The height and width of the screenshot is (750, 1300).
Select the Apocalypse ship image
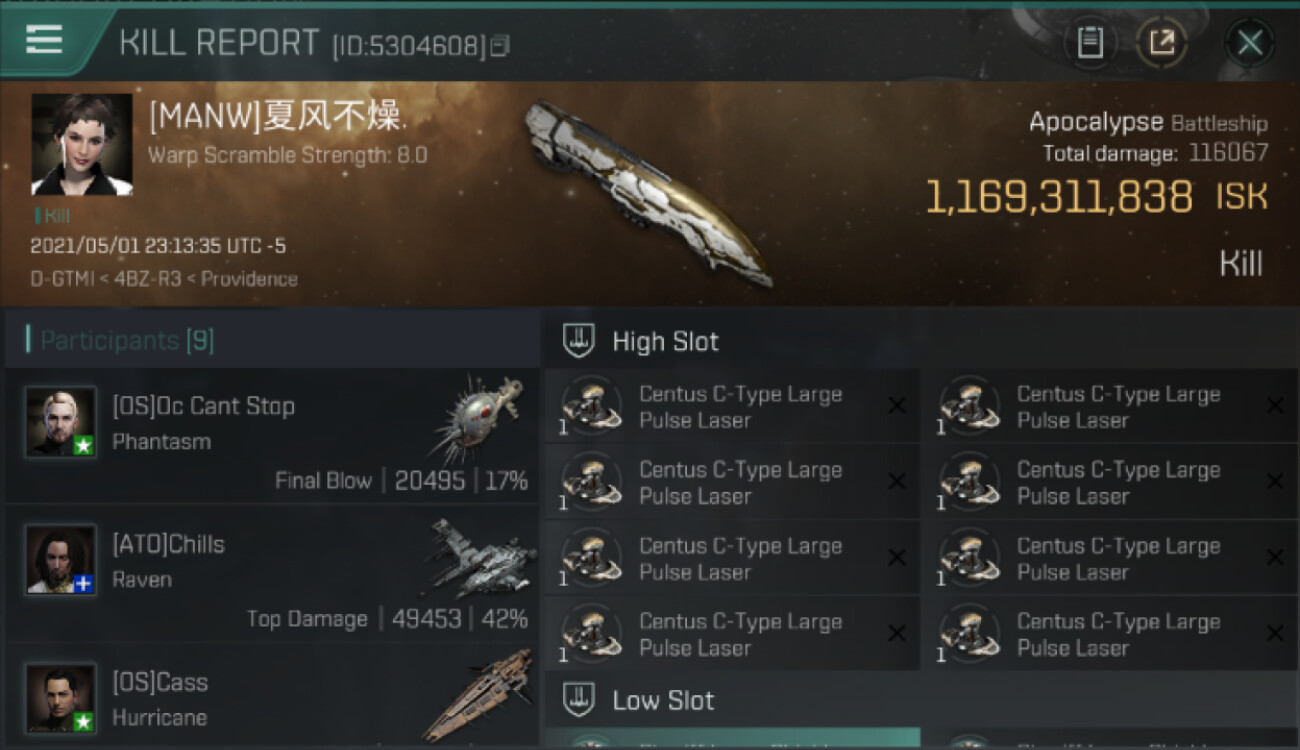(x=650, y=193)
